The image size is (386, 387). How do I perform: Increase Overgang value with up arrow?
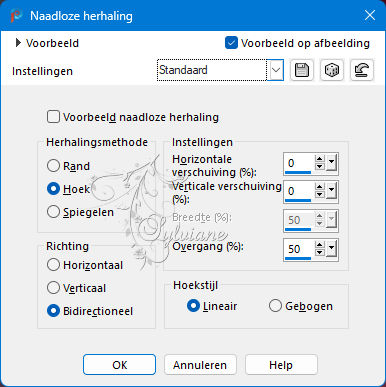320,245
